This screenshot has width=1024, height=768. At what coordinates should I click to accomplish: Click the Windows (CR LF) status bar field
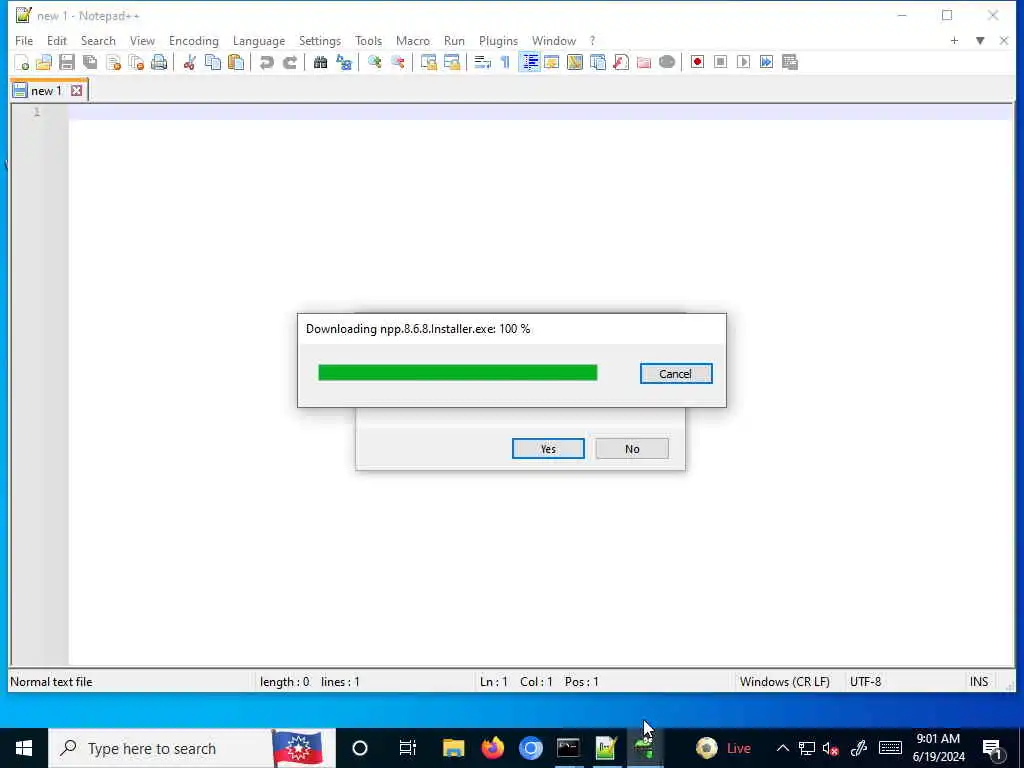click(x=784, y=682)
